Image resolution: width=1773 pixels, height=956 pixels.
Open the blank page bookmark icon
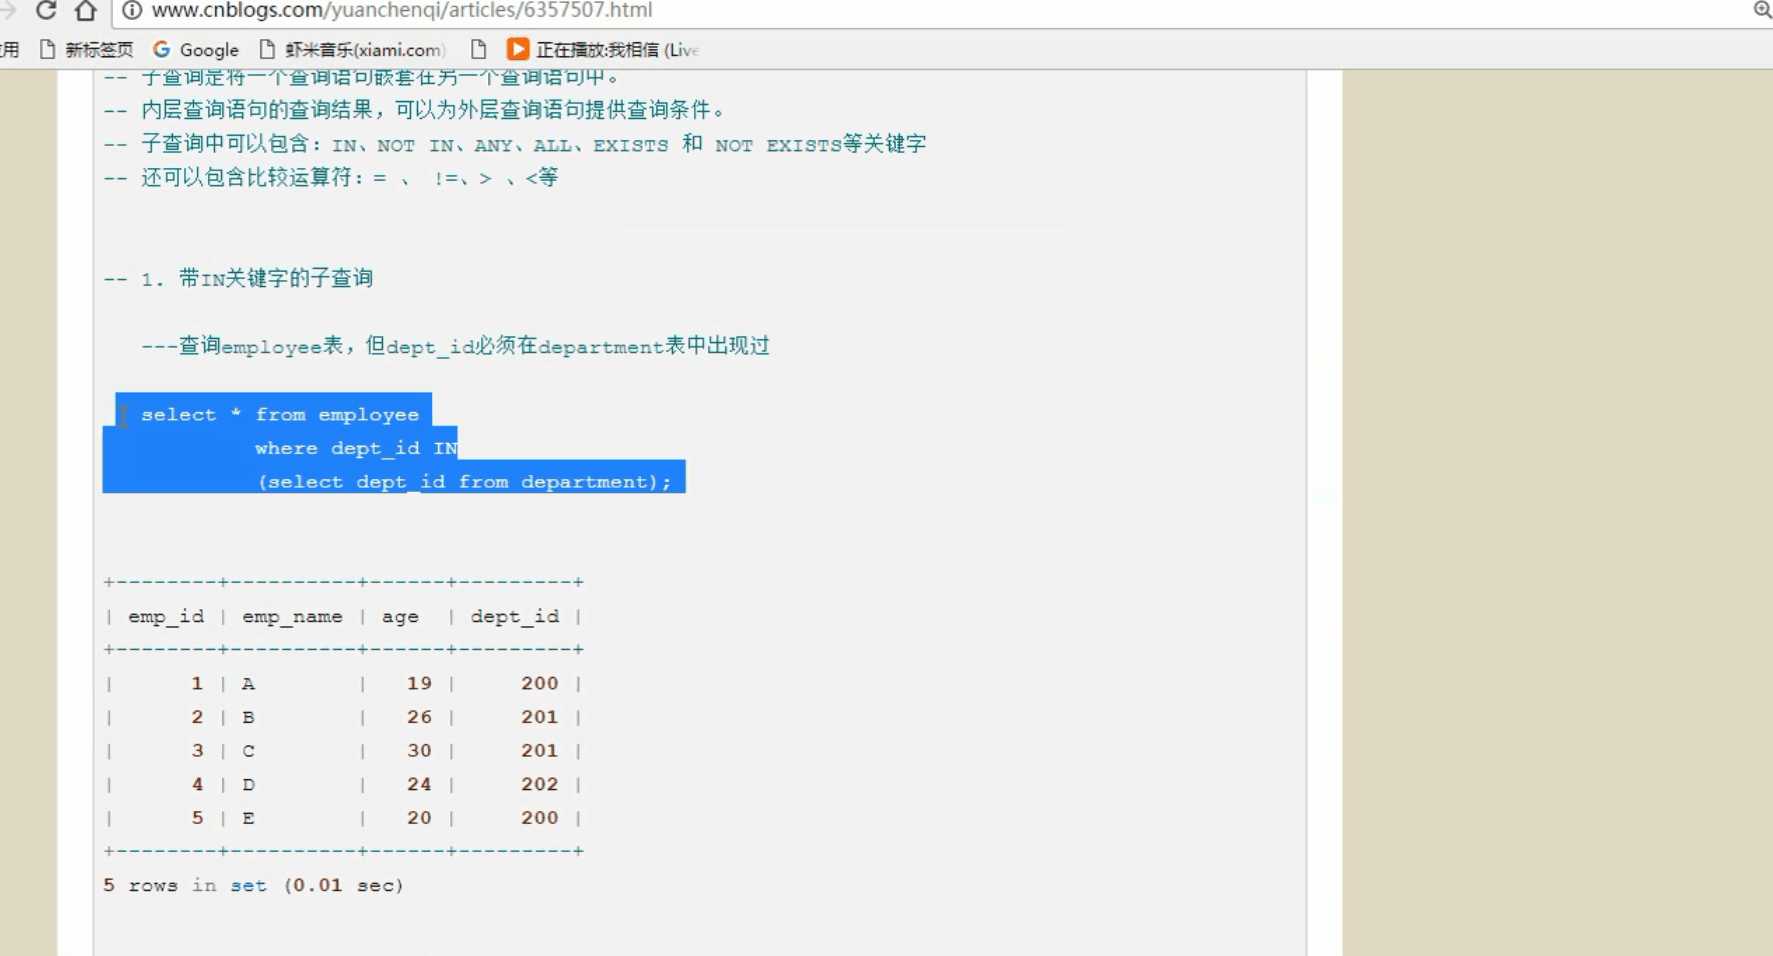[478, 49]
